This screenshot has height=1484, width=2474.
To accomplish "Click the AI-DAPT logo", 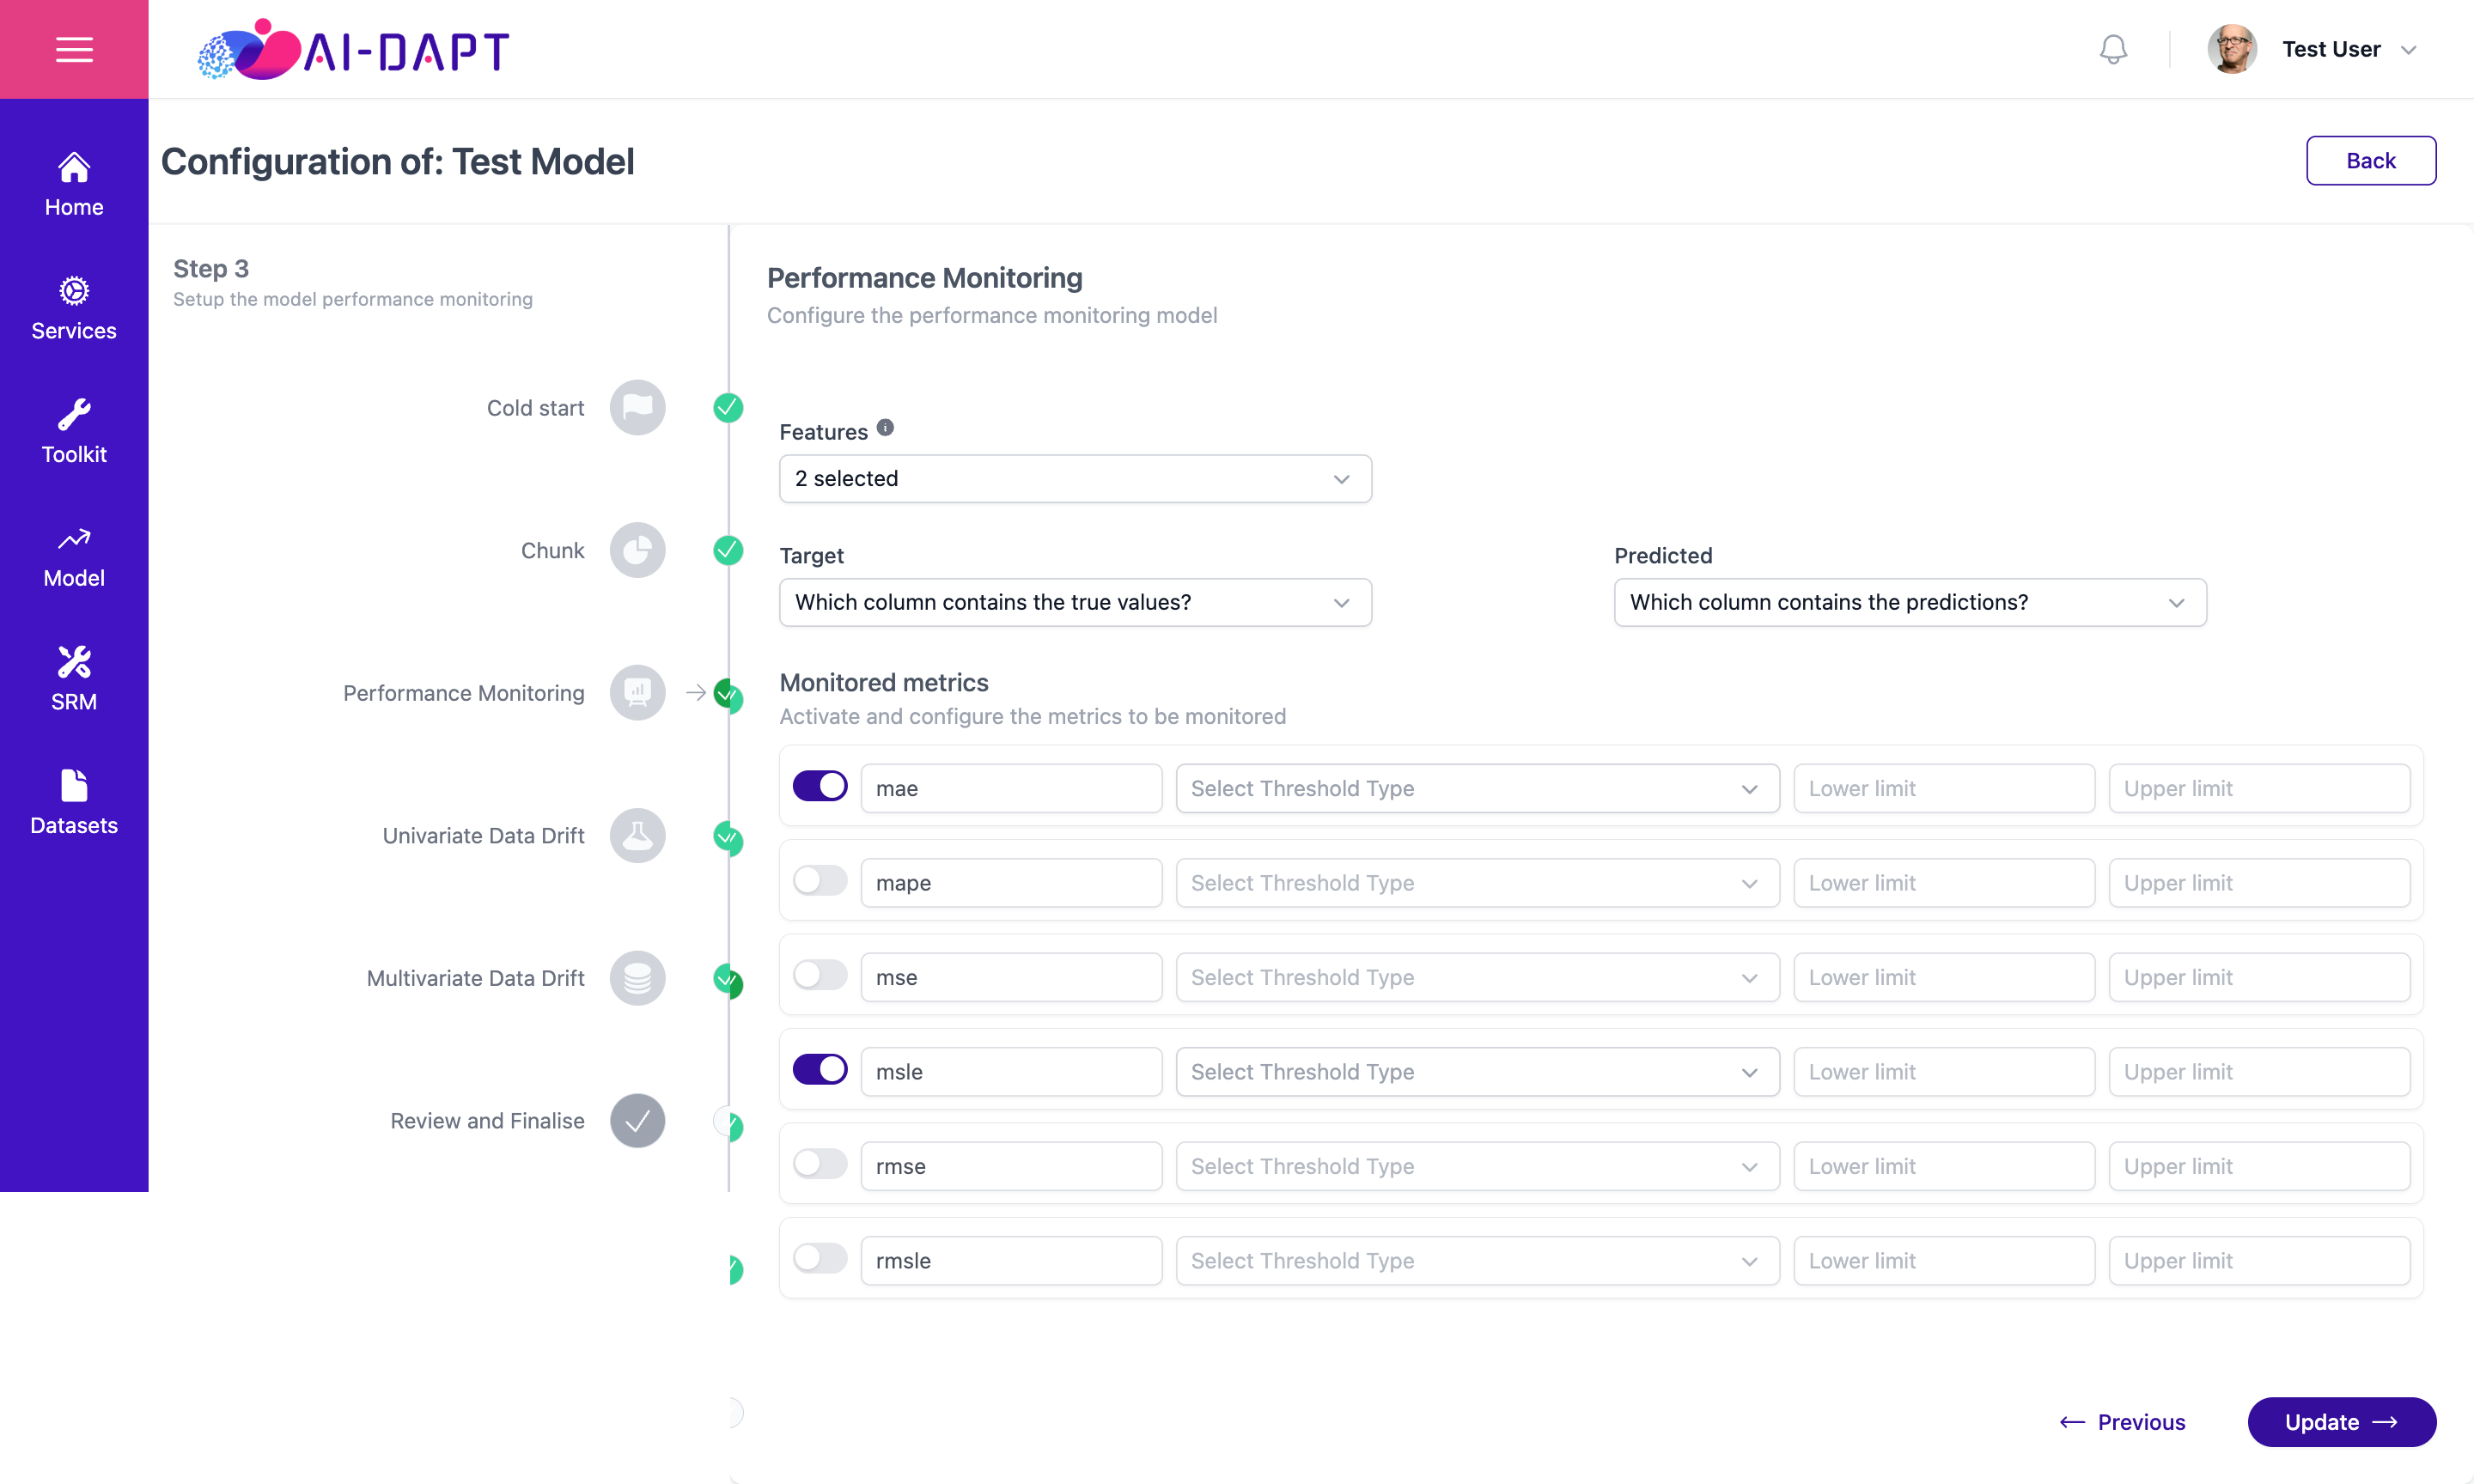I will coord(354,49).
